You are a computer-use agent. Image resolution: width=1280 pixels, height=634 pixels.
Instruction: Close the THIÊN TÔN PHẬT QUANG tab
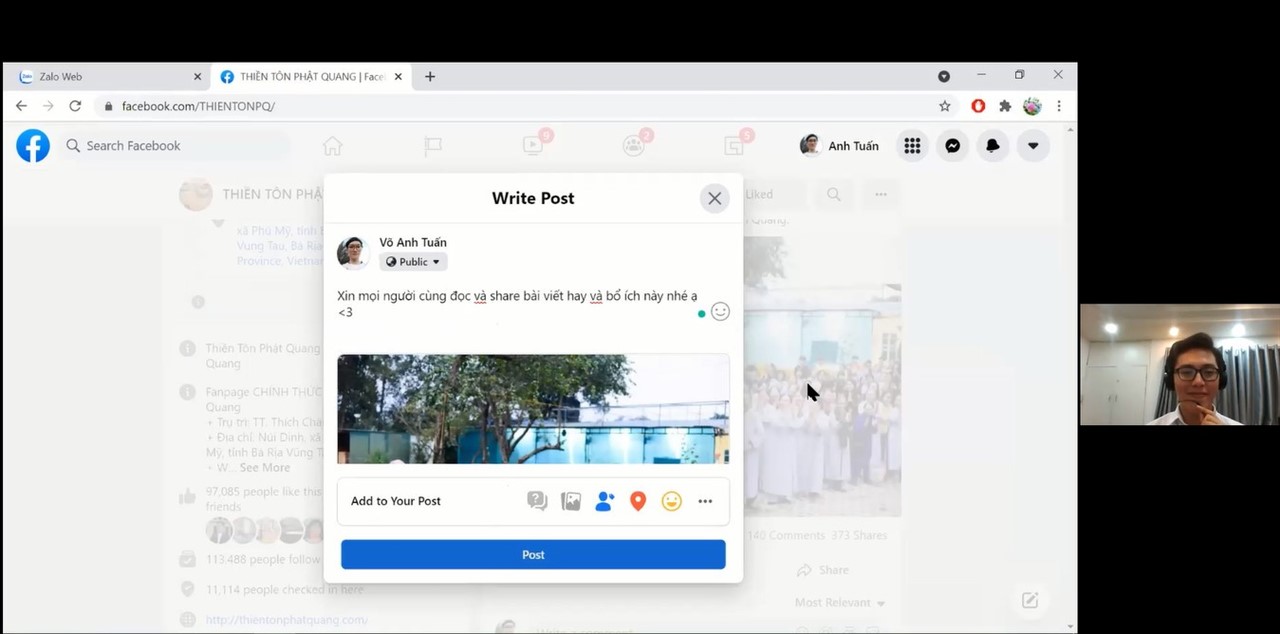[x=398, y=76]
